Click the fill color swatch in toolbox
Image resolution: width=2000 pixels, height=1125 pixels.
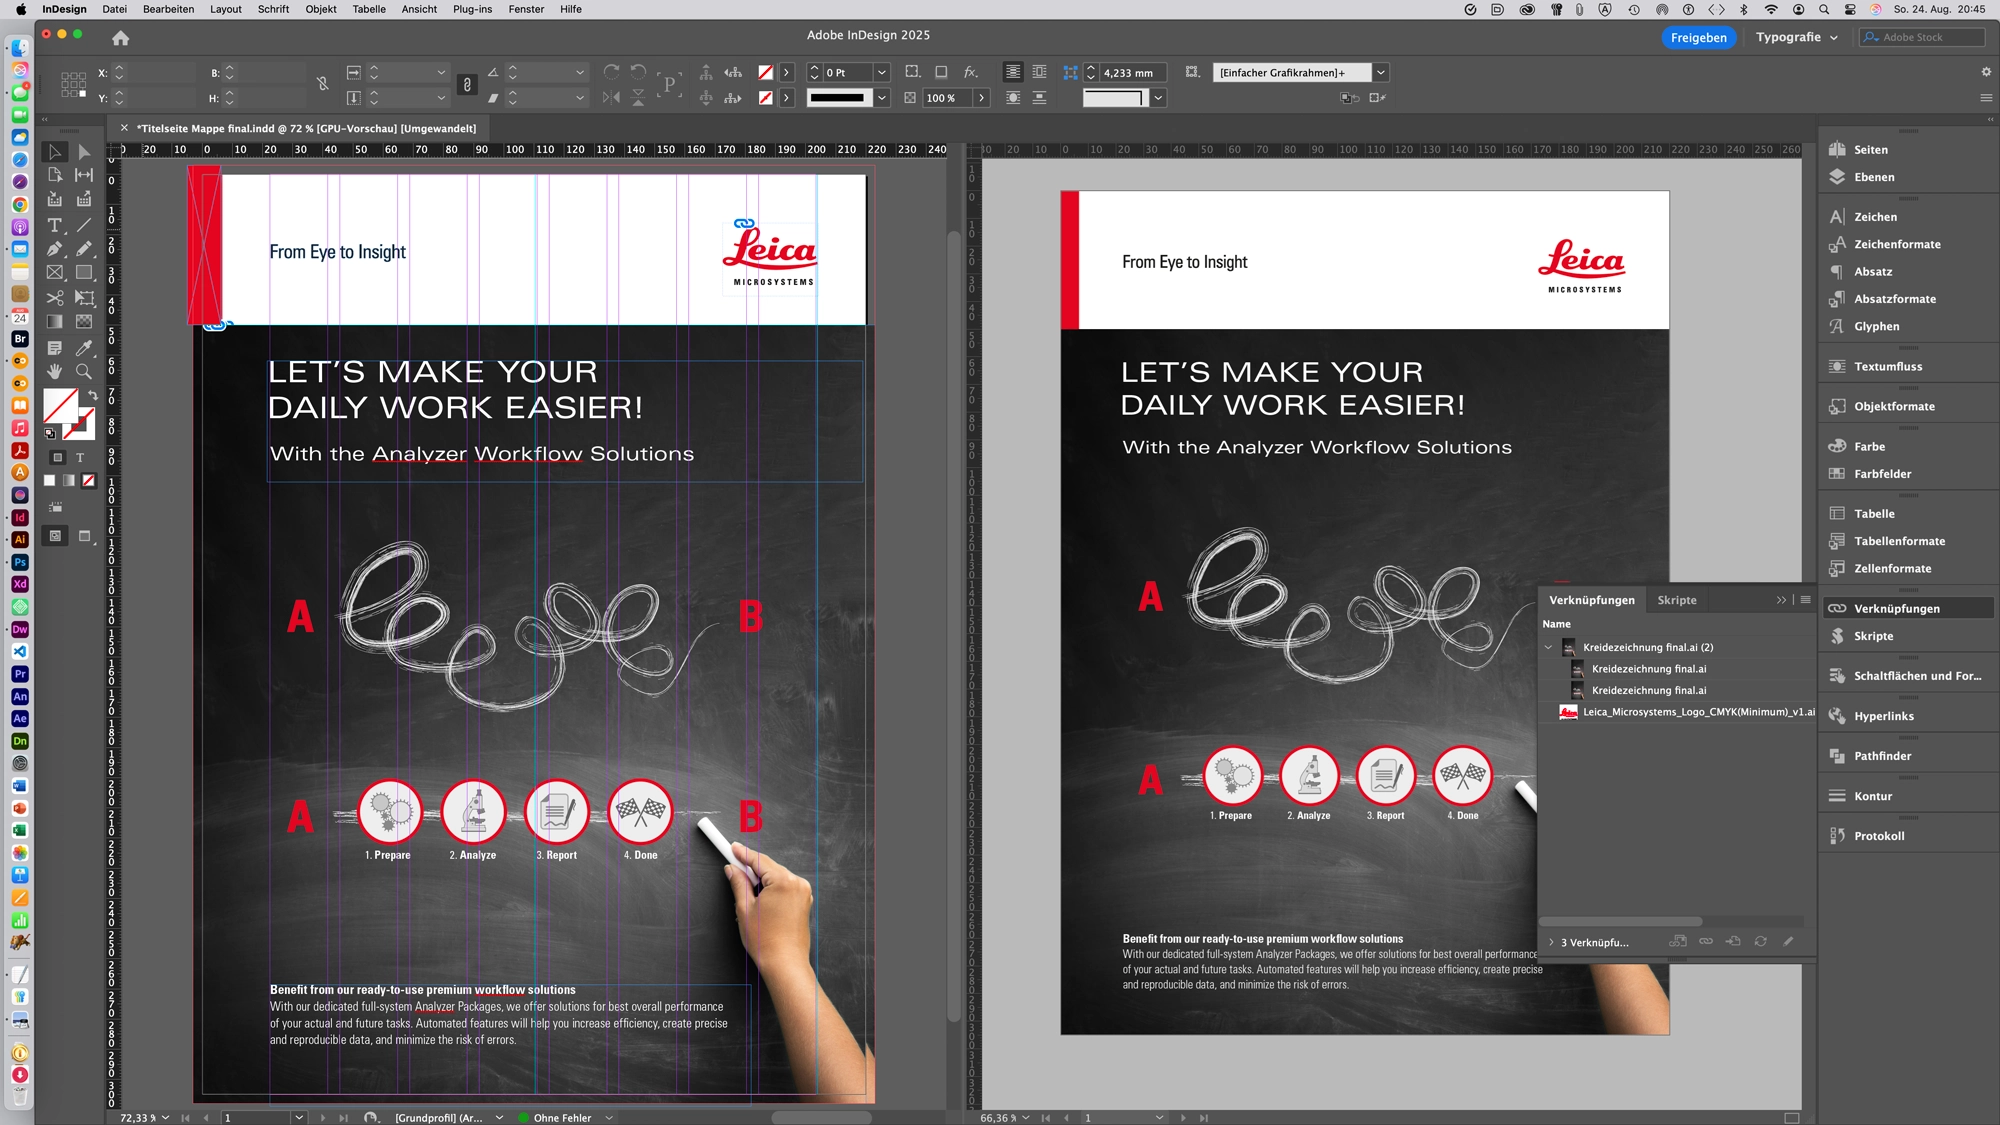coord(60,405)
